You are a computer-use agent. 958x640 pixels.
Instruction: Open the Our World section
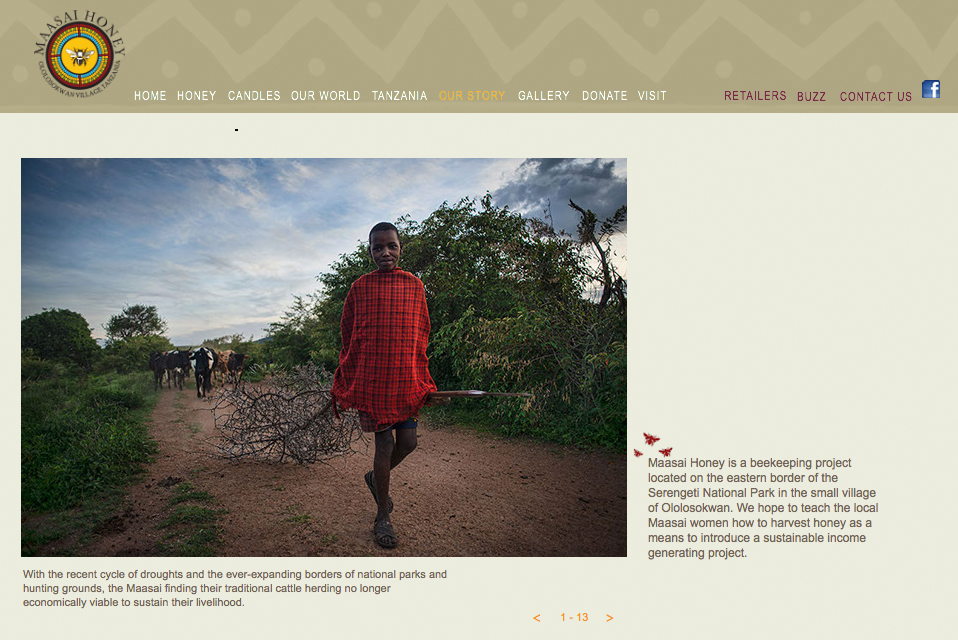click(326, 96)
